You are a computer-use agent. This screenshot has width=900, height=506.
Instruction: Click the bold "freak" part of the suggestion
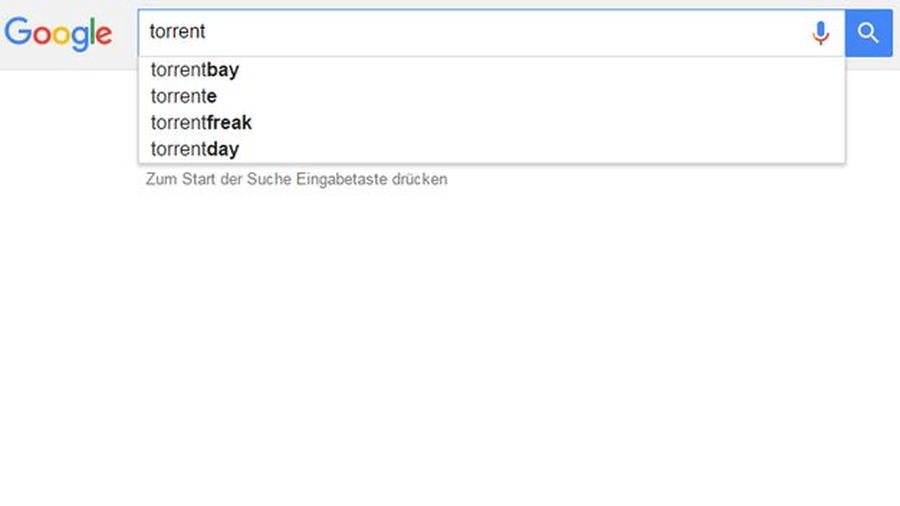229,123
